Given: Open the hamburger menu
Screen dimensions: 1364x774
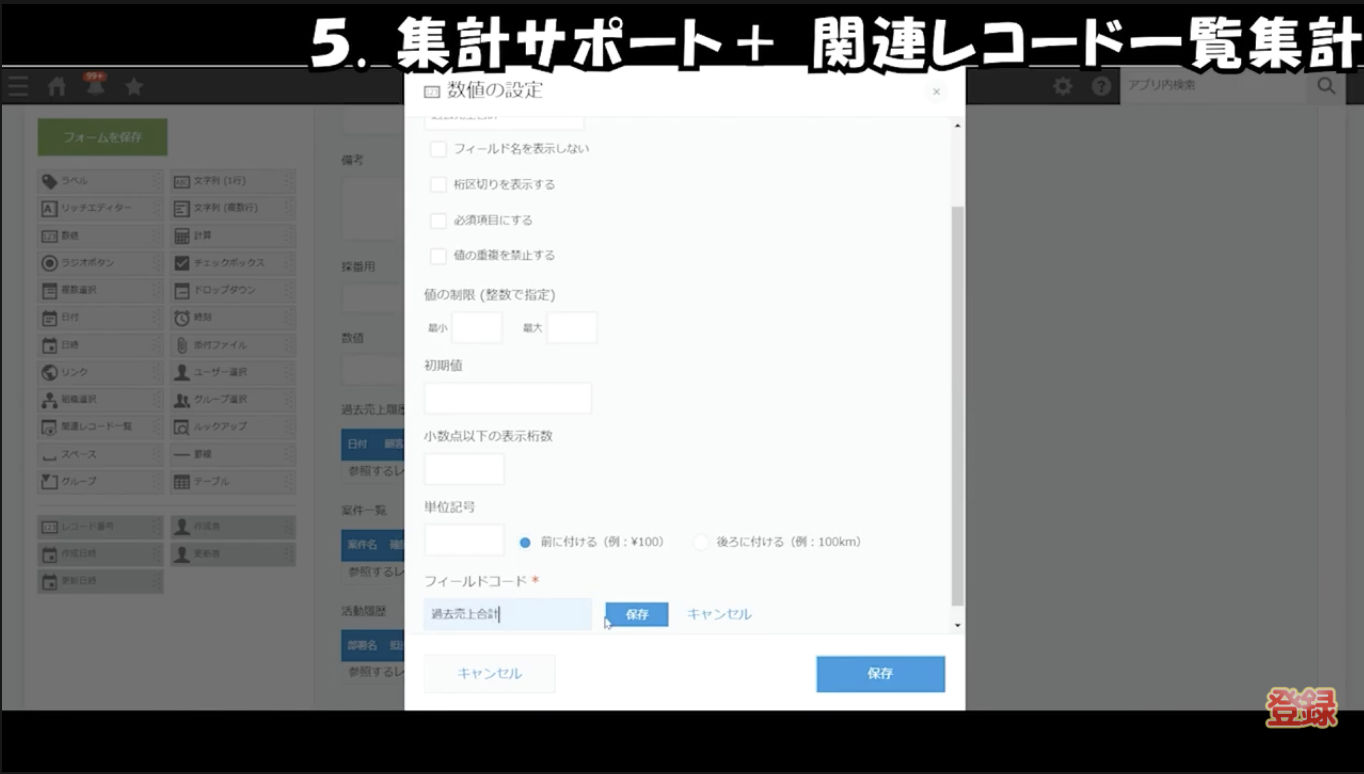Looking at the screenshot, I should tap(18, 86).
